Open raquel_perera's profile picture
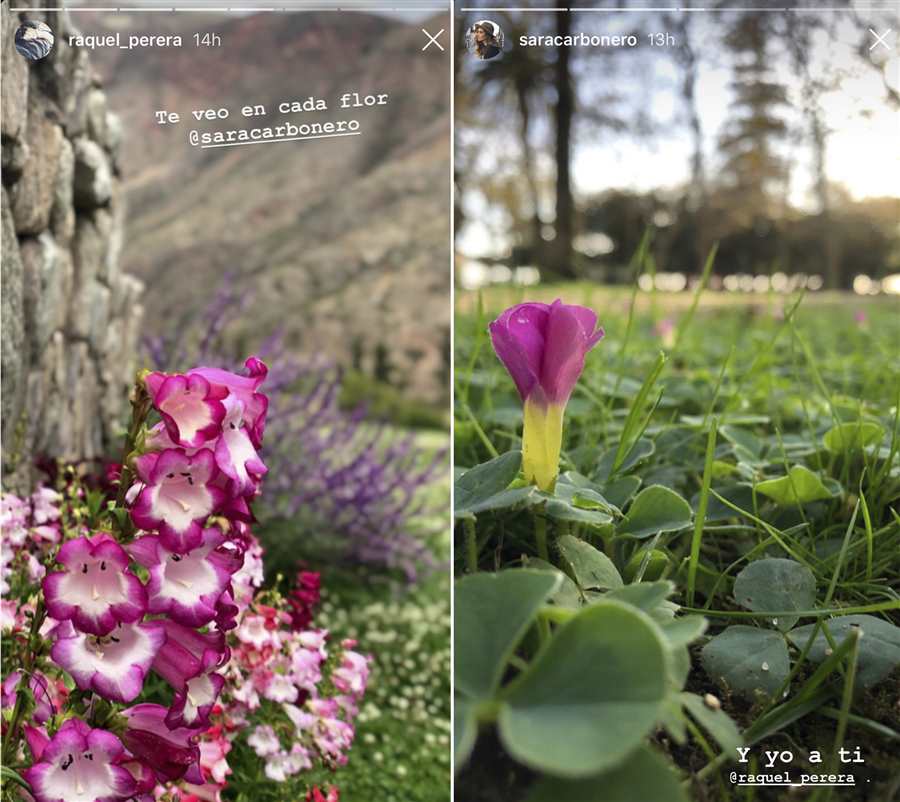 point(34,40)
